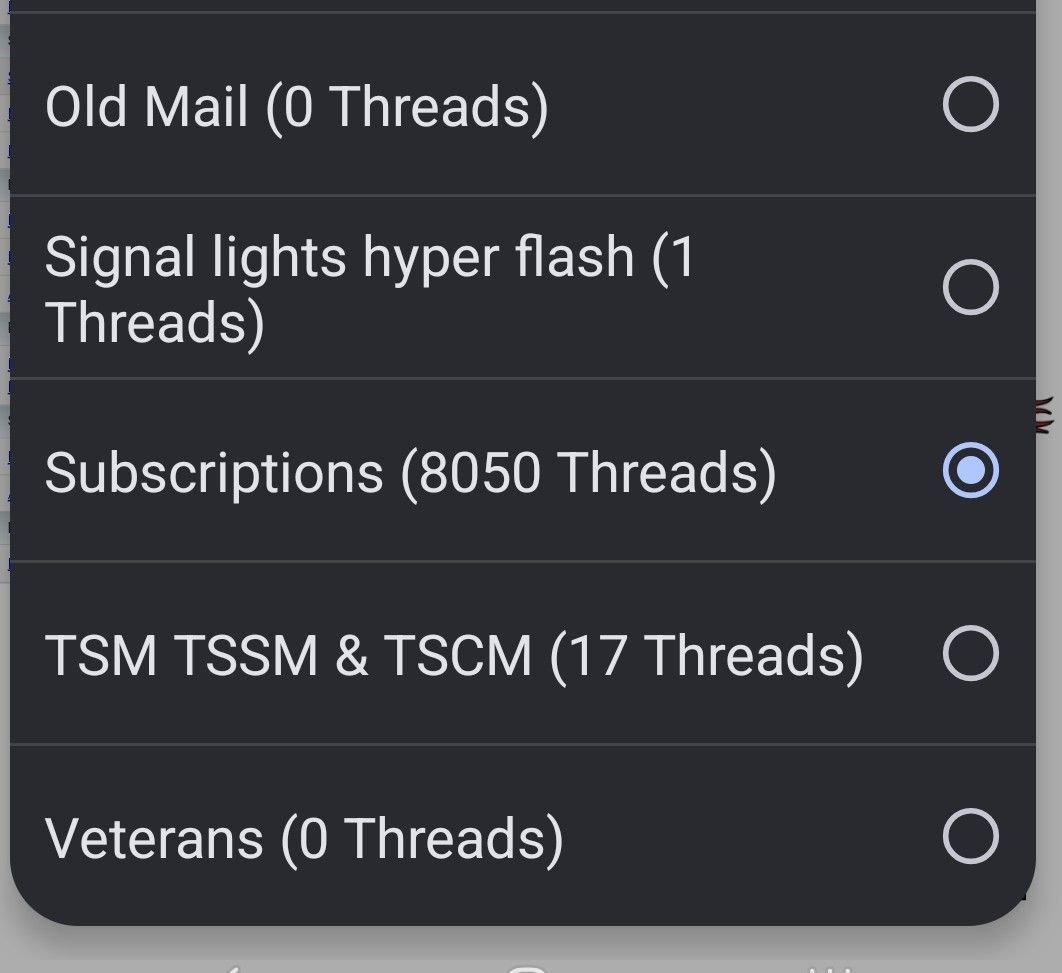This screenshot has width=1062, height=973.
Task: Click "(0 Threads)" beside Veterans
Action: click(422, 838)
